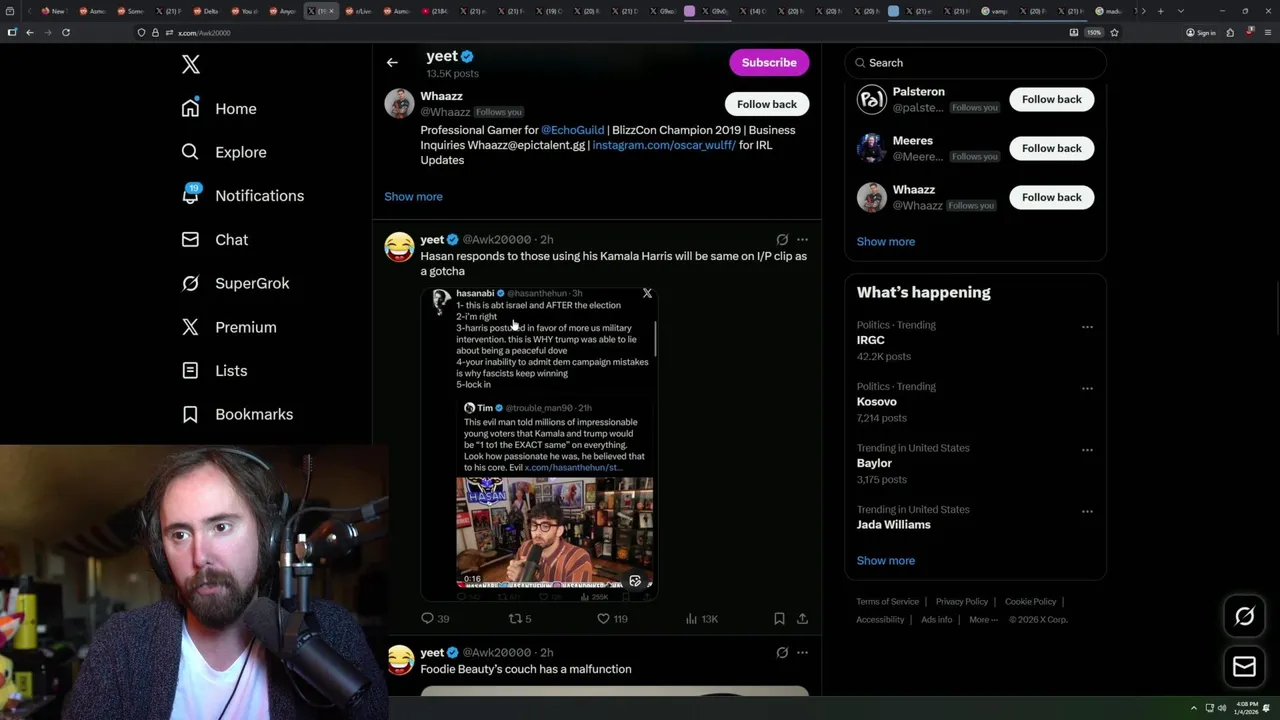The width and height of the screenshot is (1280, 720).
Task: Follow back Whaazz in the feed card
Action: [x=767, y=104]
